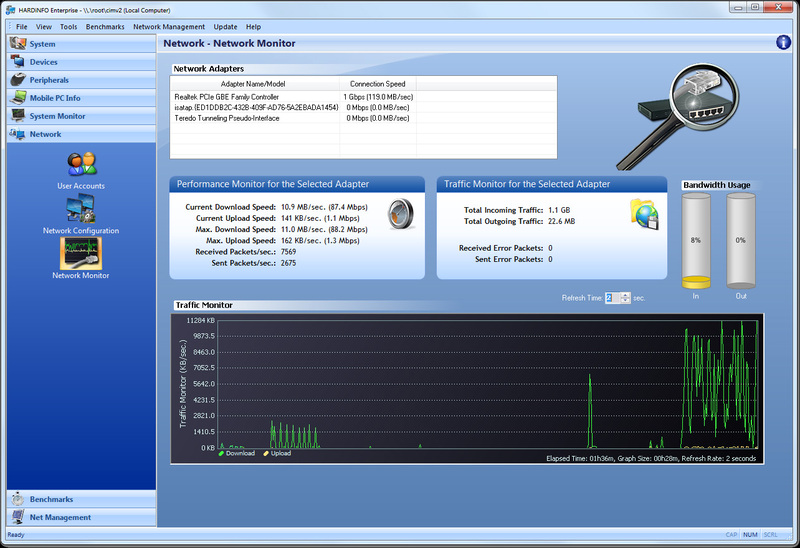Expand the Net Management sidebar section
The image size is (800, 548).
(x=82, y=517)
